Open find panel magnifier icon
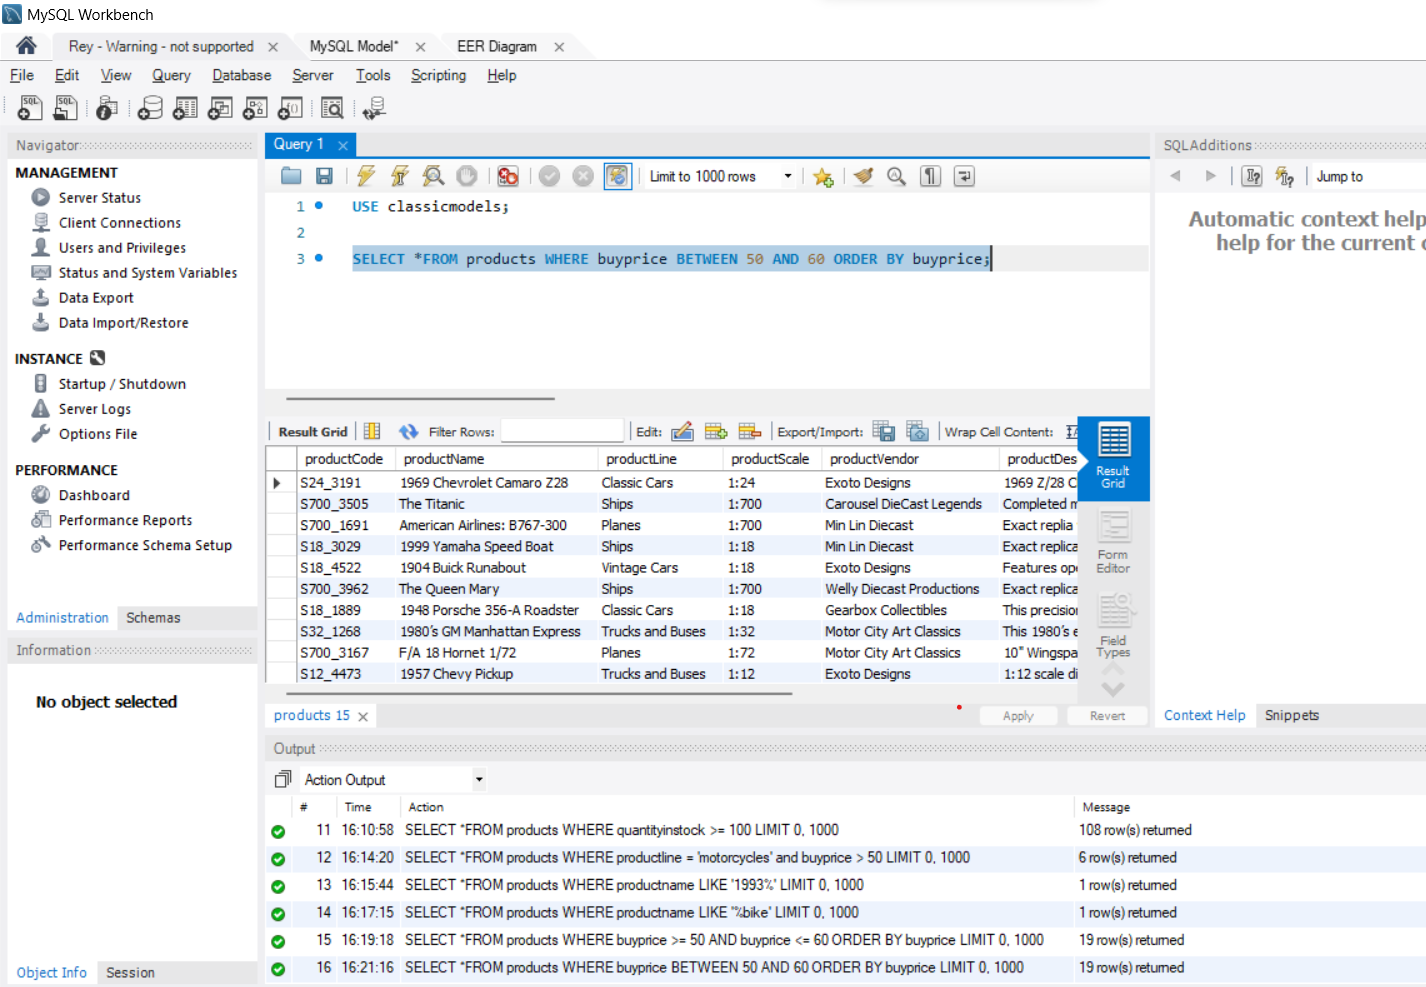 [897, 176]
